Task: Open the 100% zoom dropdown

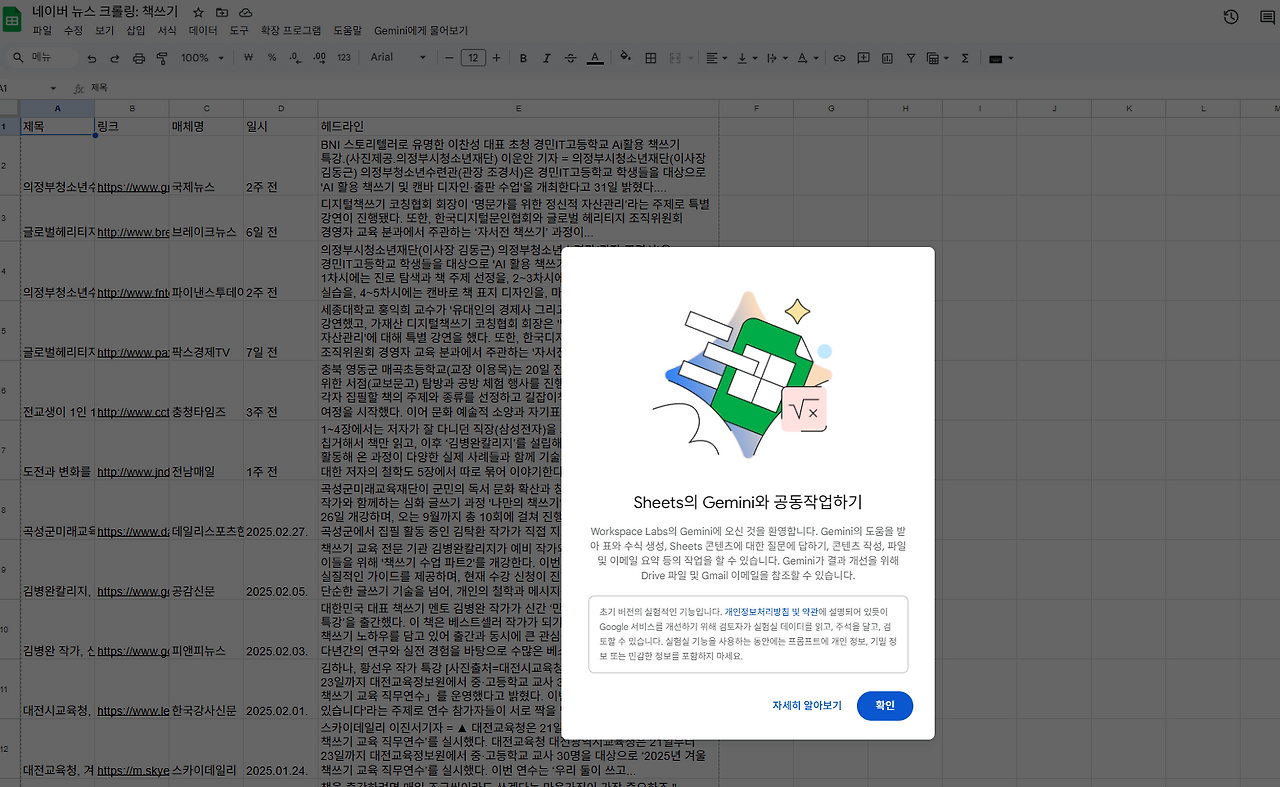Action: (x=200, y=58)
